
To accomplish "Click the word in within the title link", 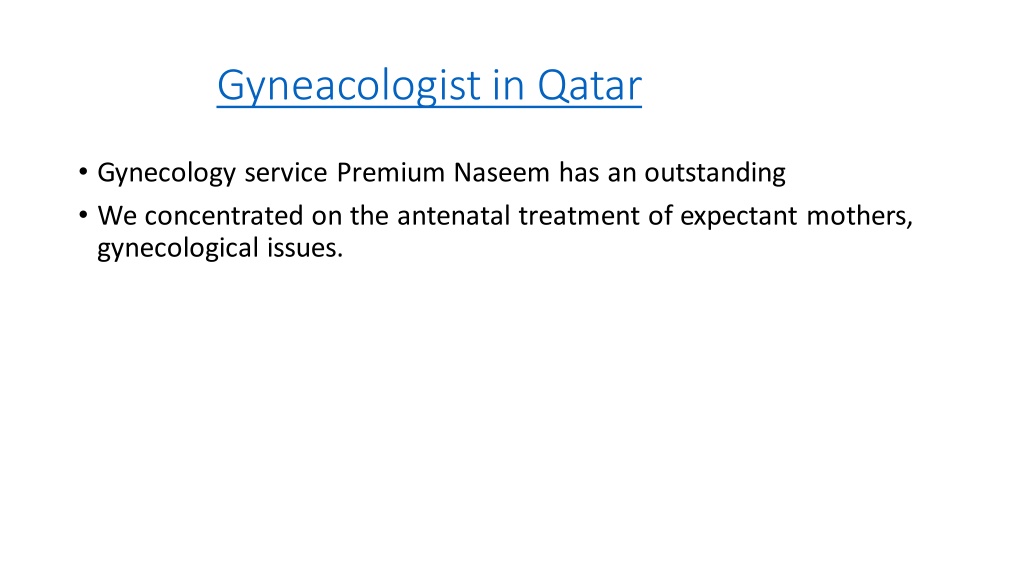I will click(508, 85).
